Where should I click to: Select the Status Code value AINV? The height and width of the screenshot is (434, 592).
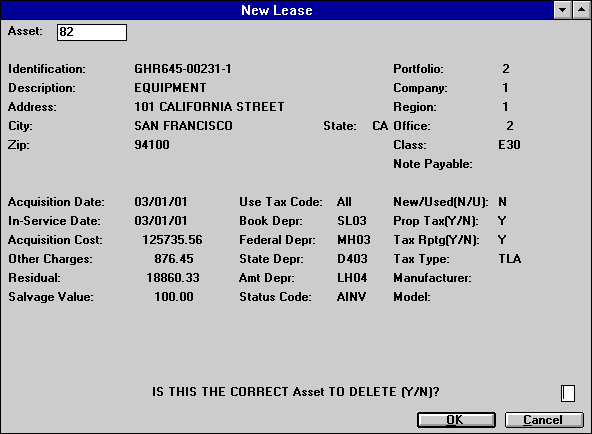(351, 297)
